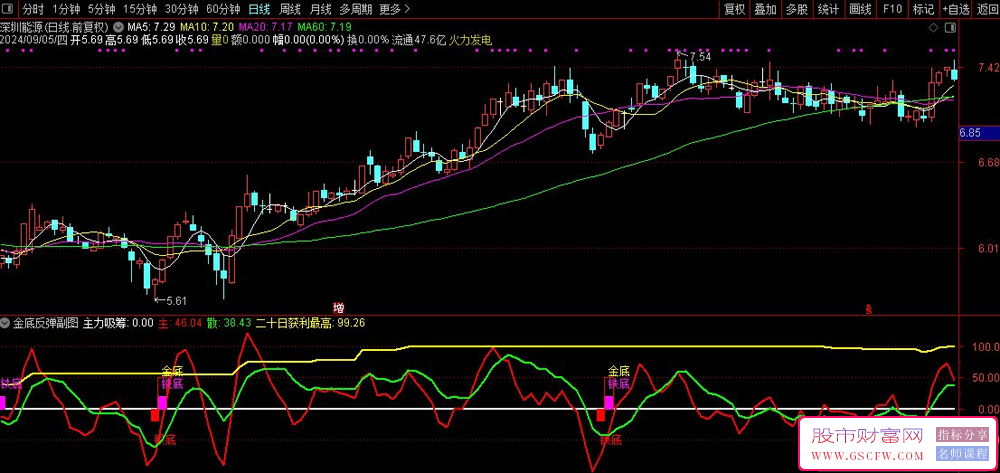
Task: Click the diamond icon above the chart
Action: click(x=933, y=27)
